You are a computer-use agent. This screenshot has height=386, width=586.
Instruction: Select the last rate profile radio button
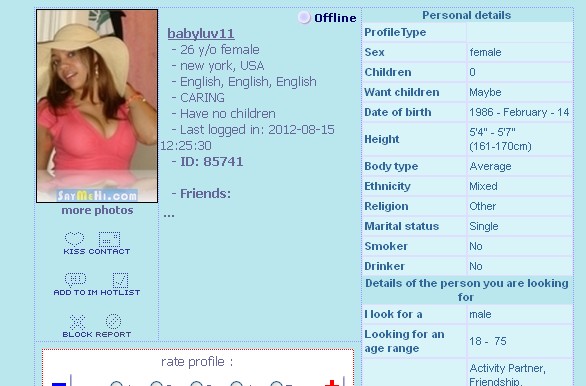(276, 384)
